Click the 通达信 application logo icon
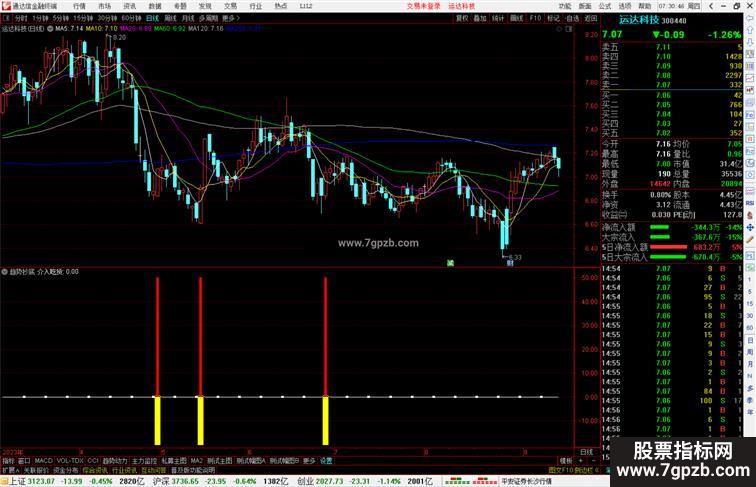 coord(6,6)
